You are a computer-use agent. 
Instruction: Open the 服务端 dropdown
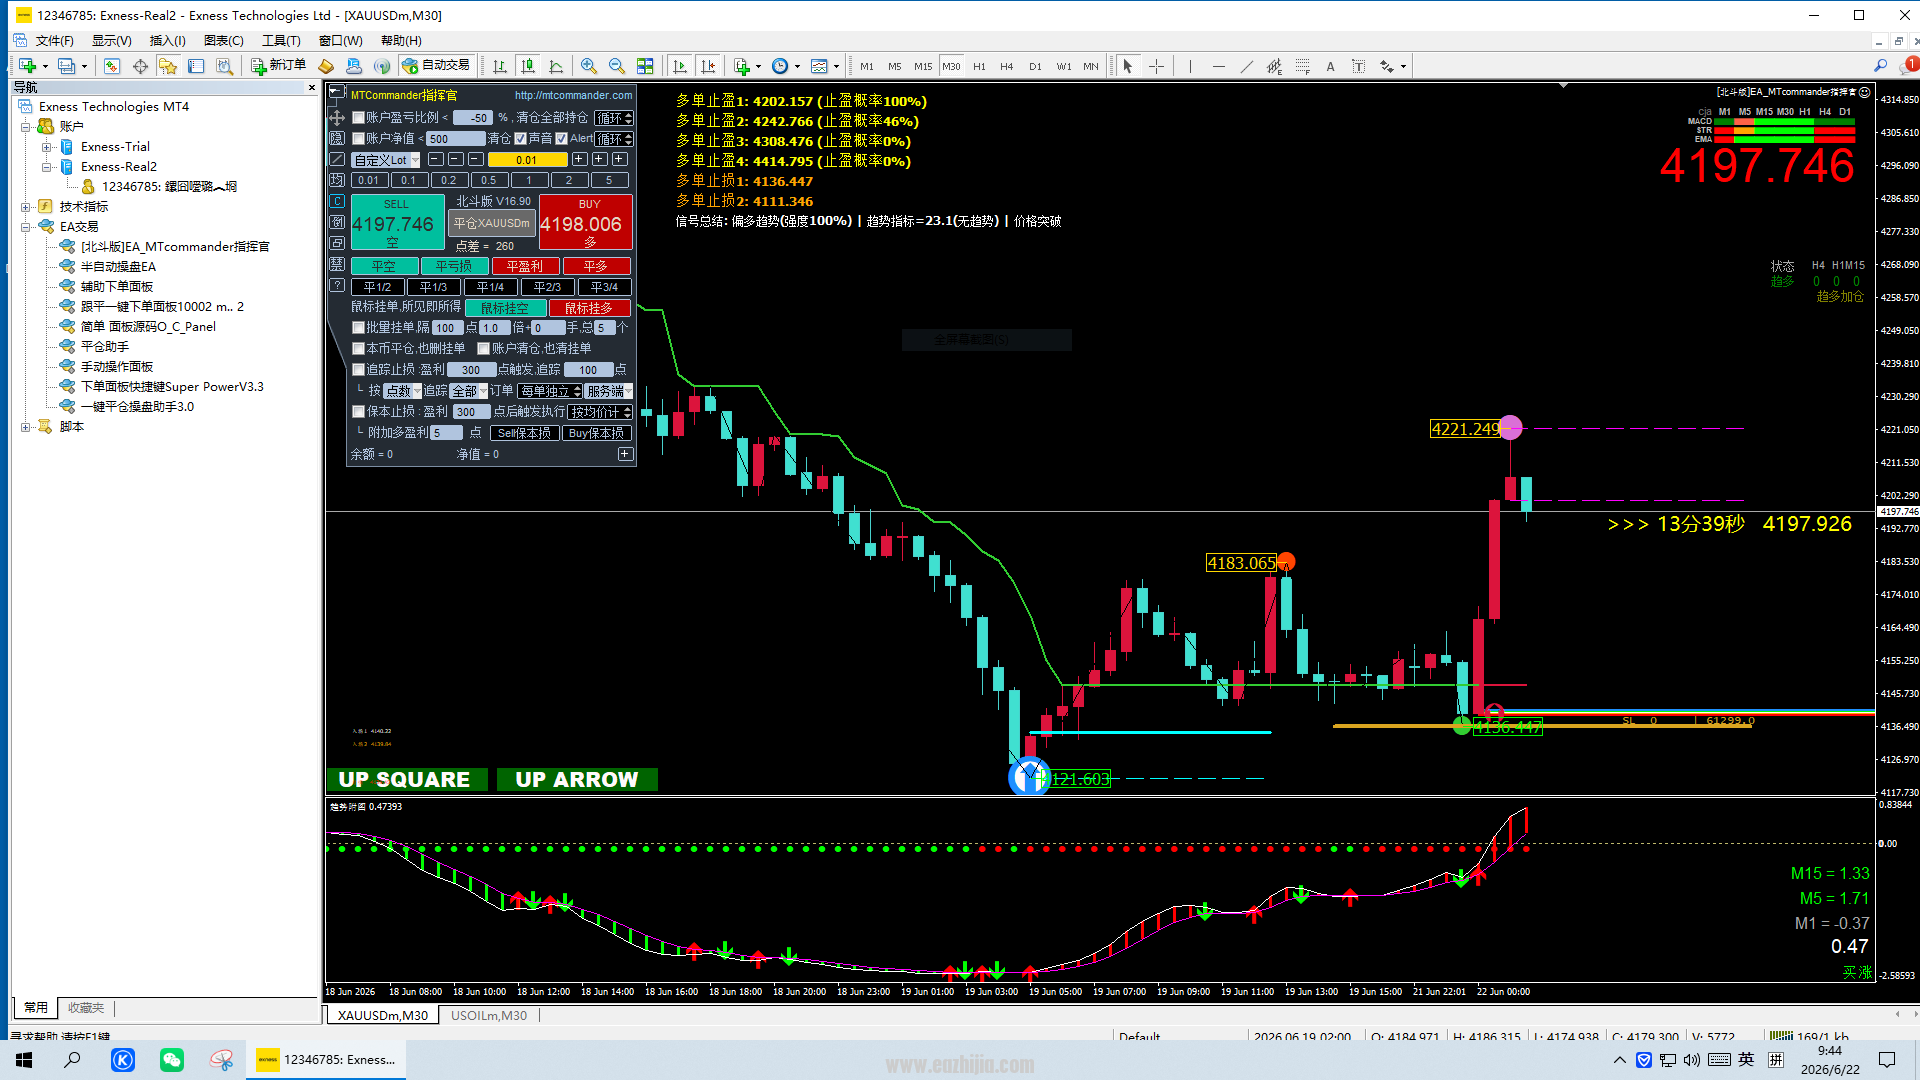pos(609,391)
